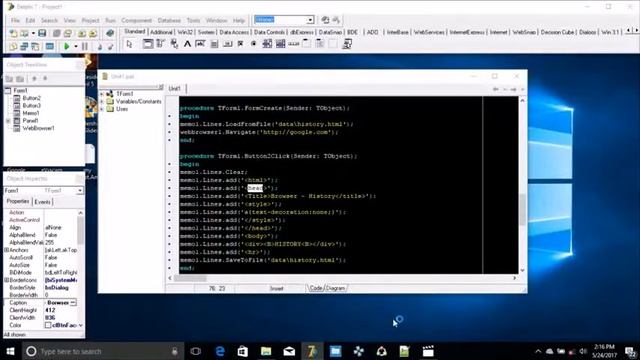Click Object TreeView move up arrow
The image size is (640, 360).
point(34,78)
